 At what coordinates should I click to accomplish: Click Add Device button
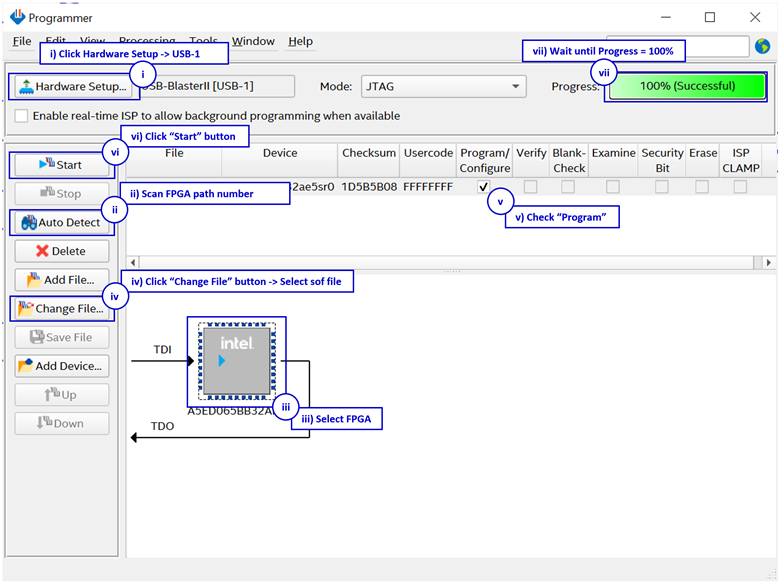click(x=61, y=366)
